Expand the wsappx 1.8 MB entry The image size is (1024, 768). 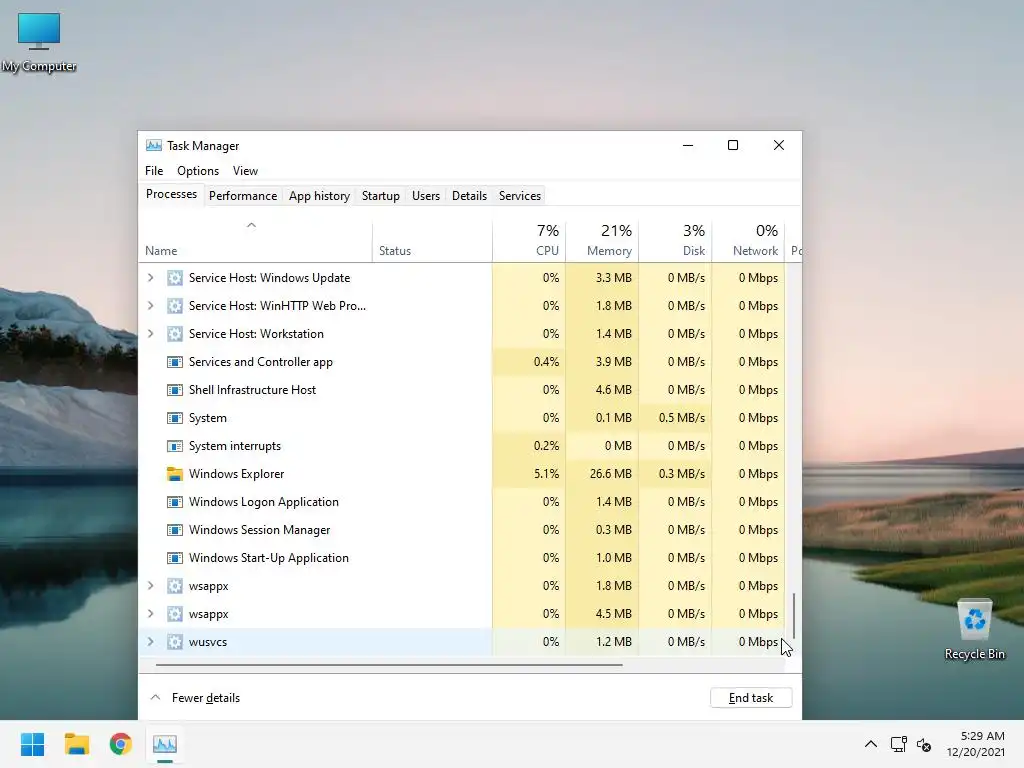coord(151,586)
